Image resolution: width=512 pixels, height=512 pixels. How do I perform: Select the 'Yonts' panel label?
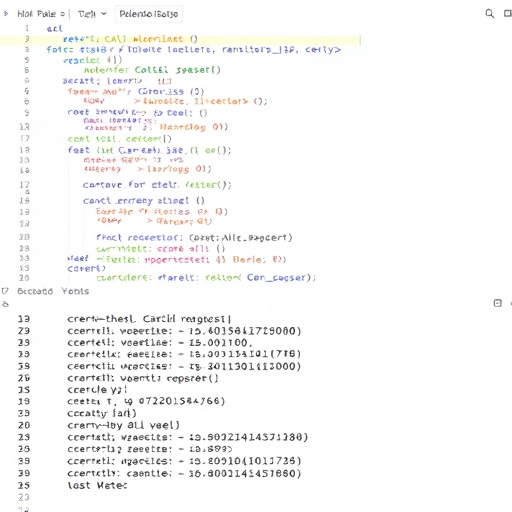click(75, 291)
